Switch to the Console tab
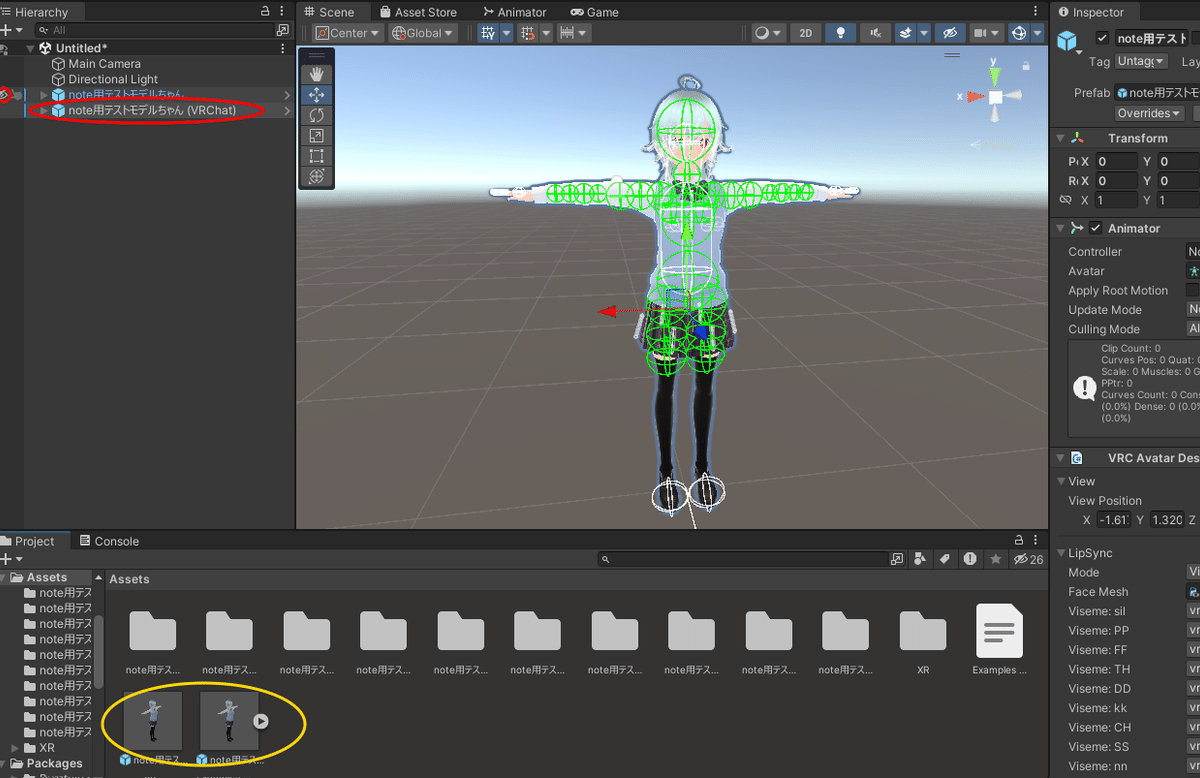The height and width of the screenshot is (778, 1200). 109,541
